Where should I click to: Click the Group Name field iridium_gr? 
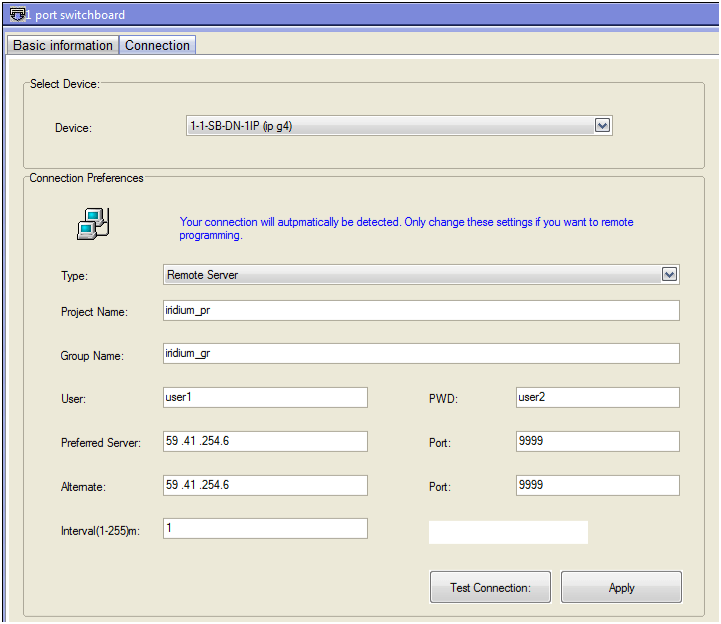421,353
